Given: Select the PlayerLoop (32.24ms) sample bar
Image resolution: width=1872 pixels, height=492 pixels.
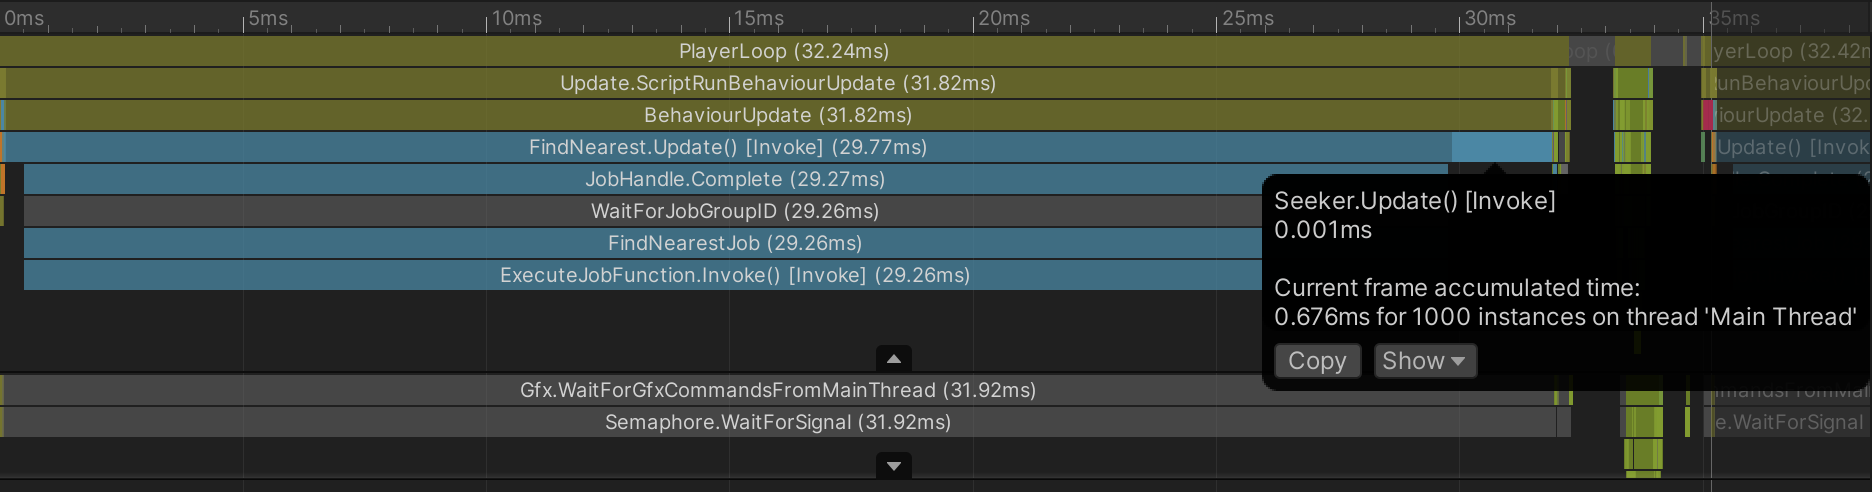Looking at the screenshot, I should tap(783, 51).
